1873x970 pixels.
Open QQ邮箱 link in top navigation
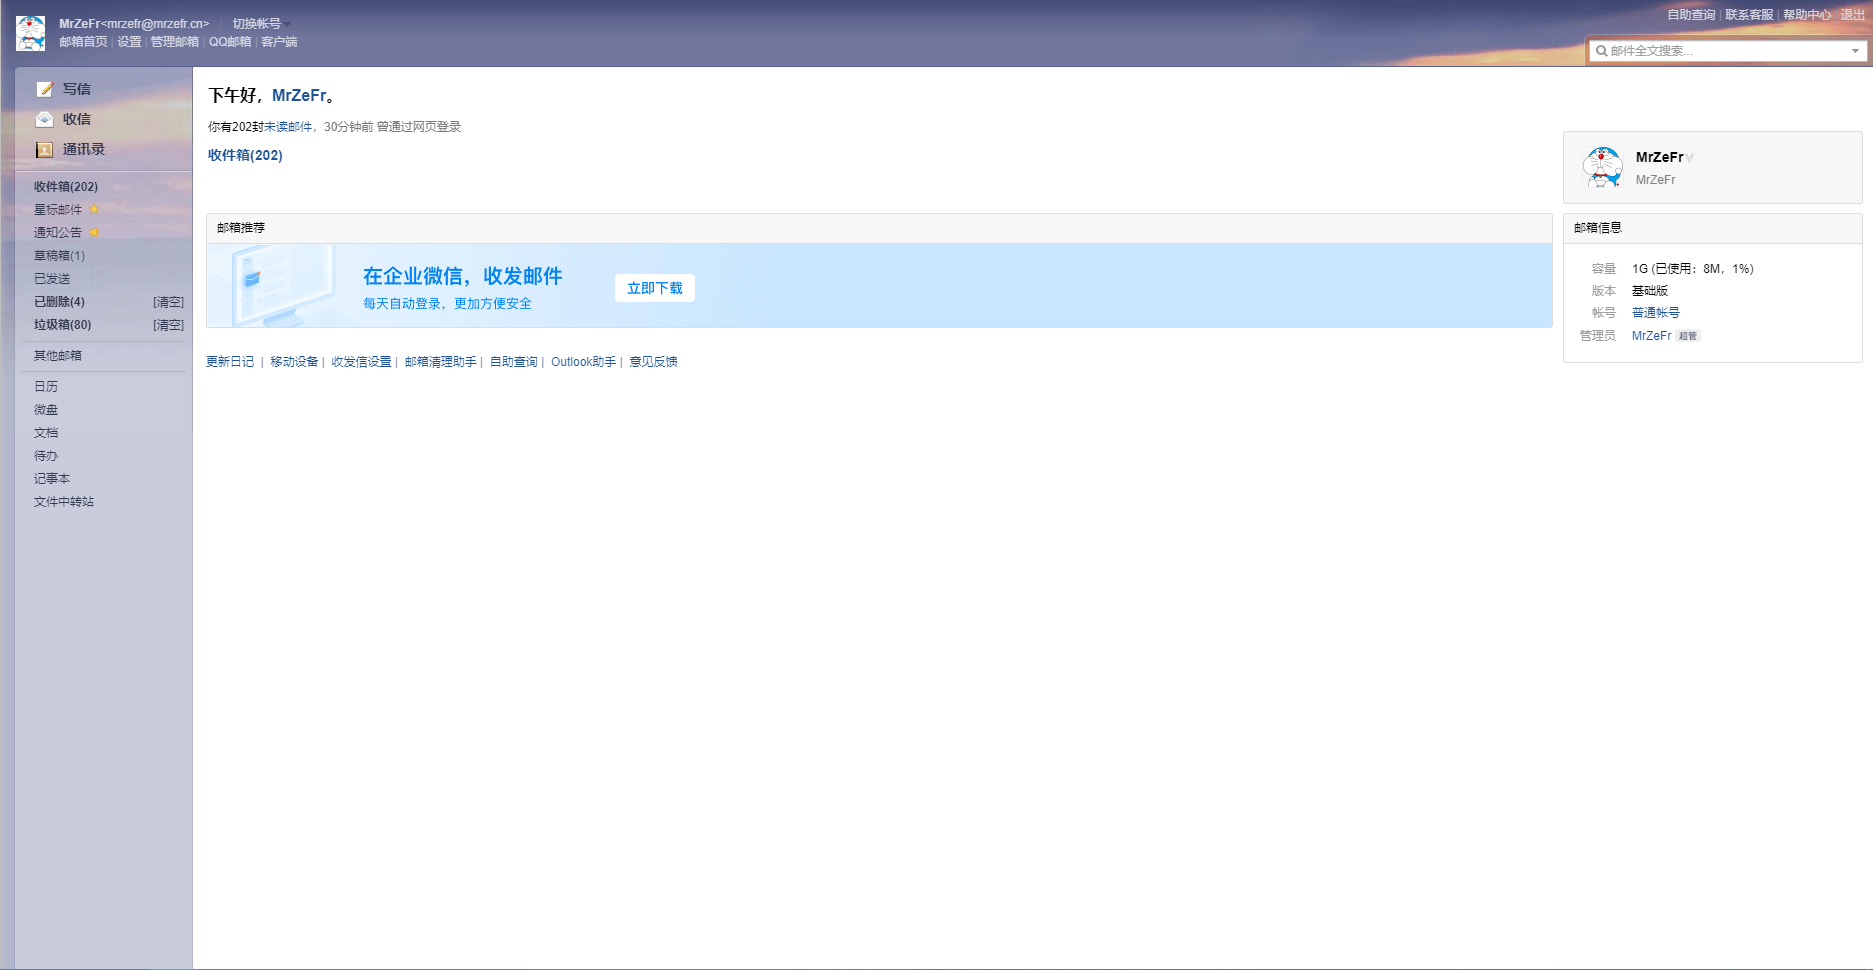pyautogui.click(x=230, y=42)
